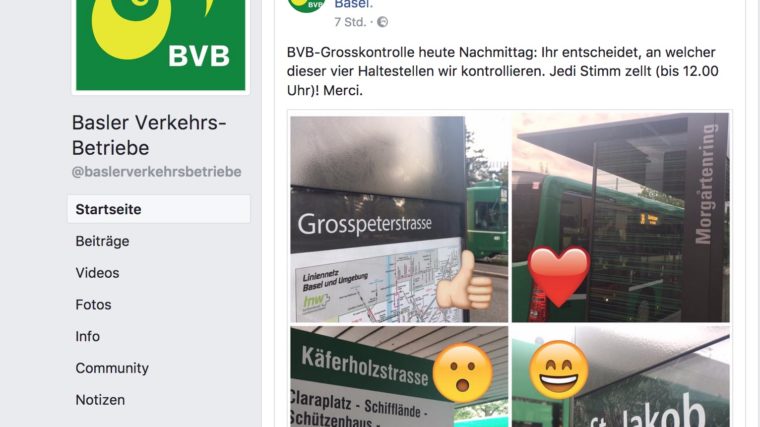Go to the Beiträge section
This screenshot has width=760, height=427.
click(x=102, y=241)
